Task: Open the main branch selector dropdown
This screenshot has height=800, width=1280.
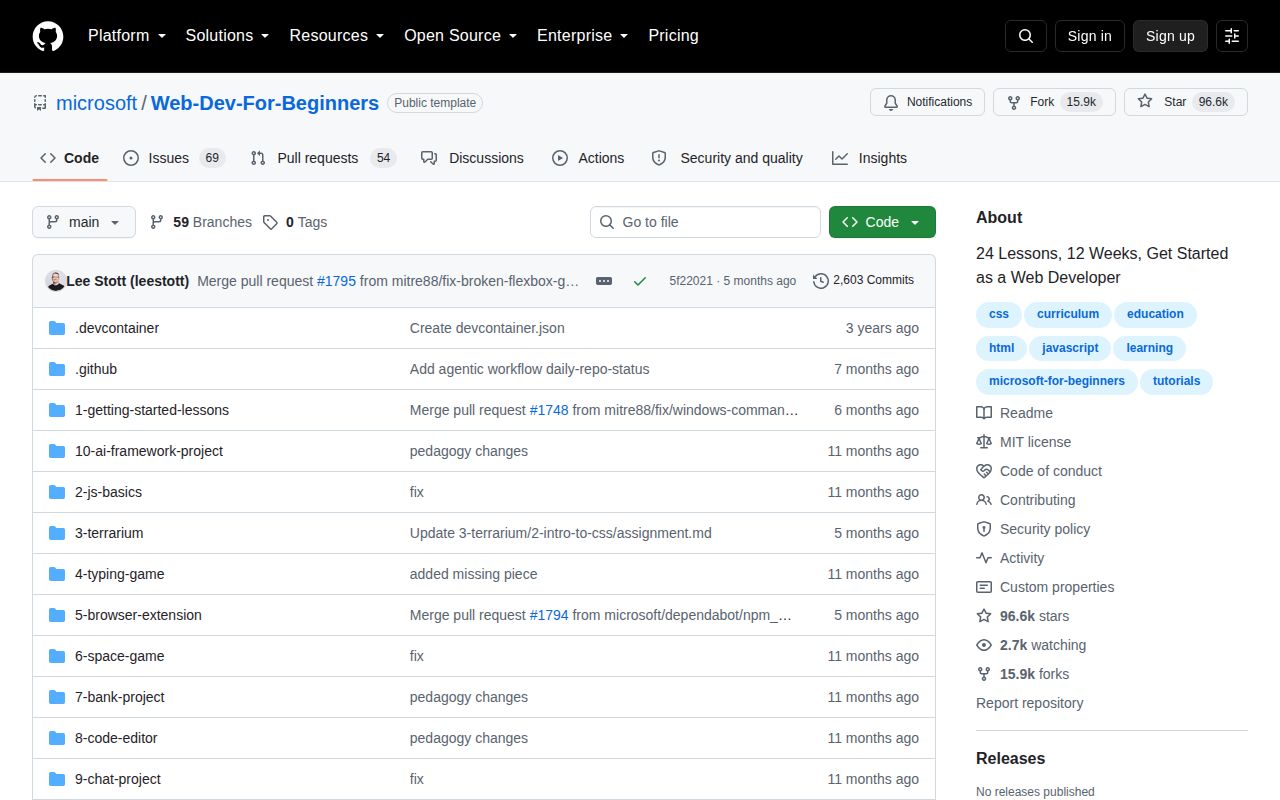Action: point(84,222)
